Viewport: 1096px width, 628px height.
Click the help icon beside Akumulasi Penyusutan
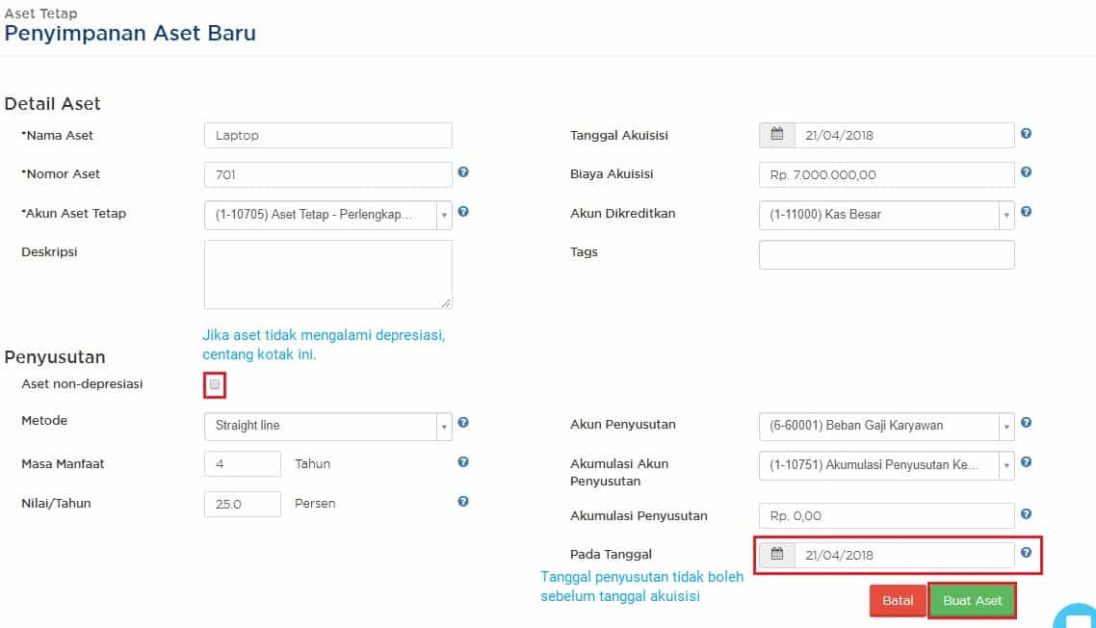1026,515
